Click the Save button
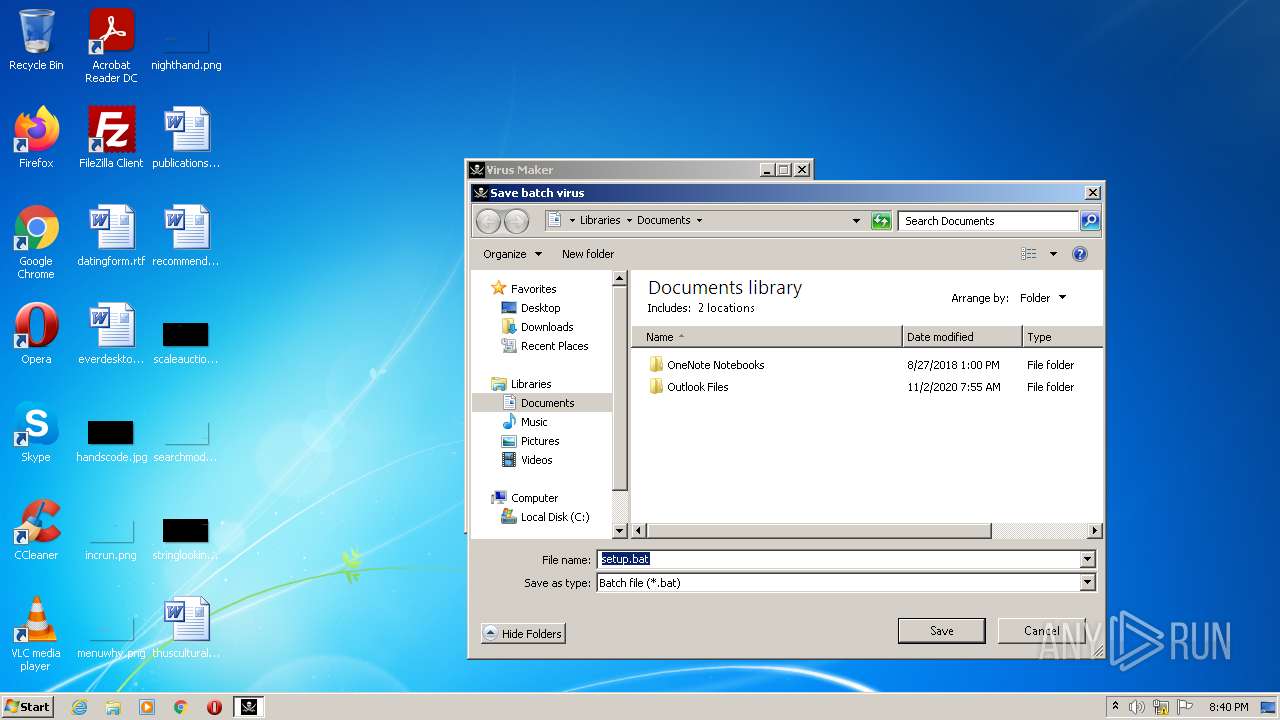This screenshot has height=720, width=1280. (x=941, y=631)
